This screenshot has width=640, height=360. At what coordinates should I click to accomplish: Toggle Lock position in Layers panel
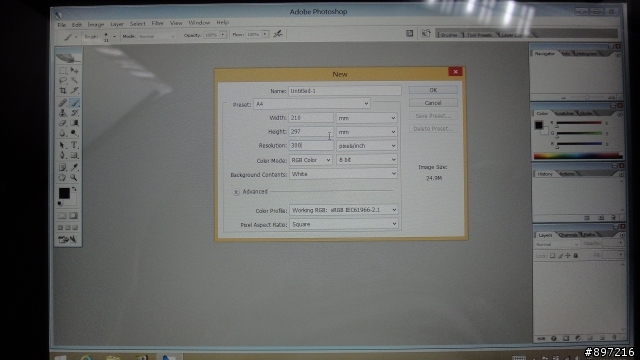tap(568, 256)
